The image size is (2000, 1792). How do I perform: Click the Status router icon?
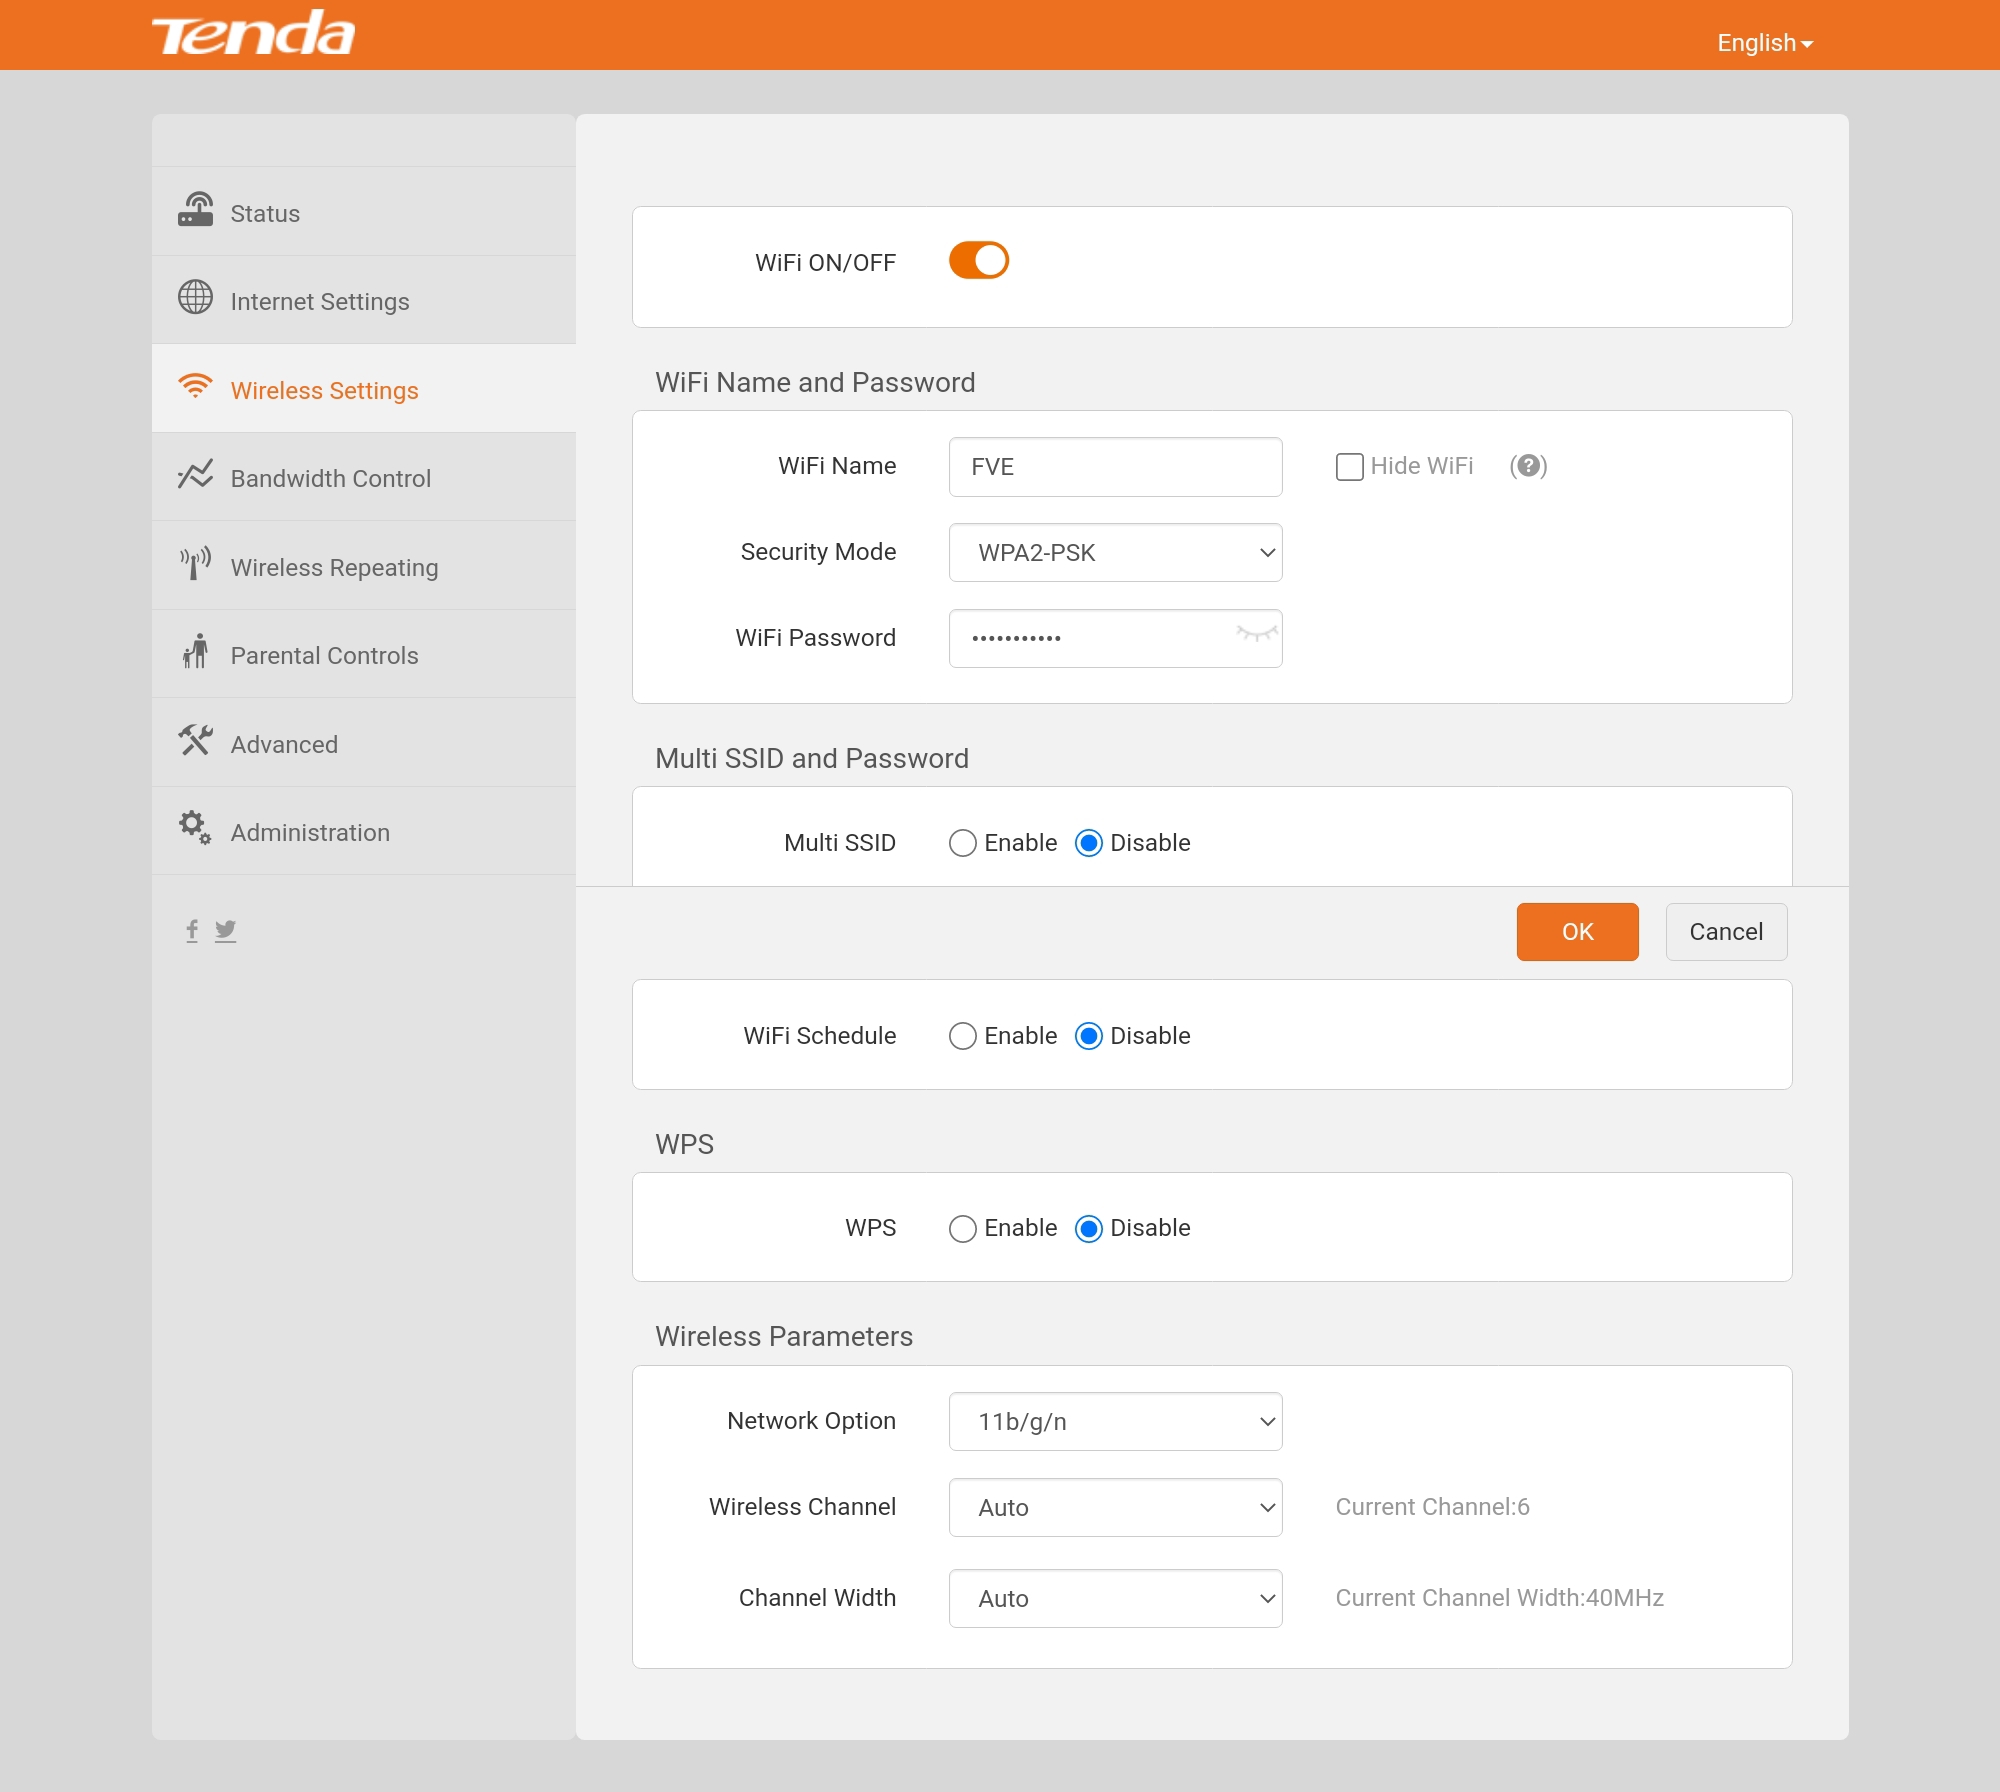196,210
